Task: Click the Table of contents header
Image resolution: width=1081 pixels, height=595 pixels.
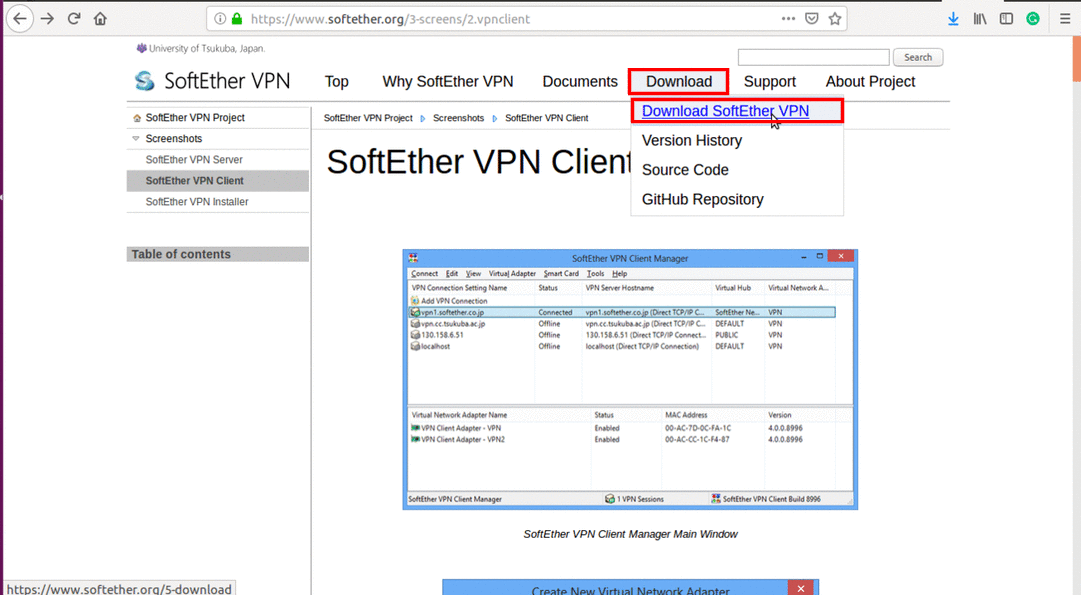Action: tap(218, 254)
